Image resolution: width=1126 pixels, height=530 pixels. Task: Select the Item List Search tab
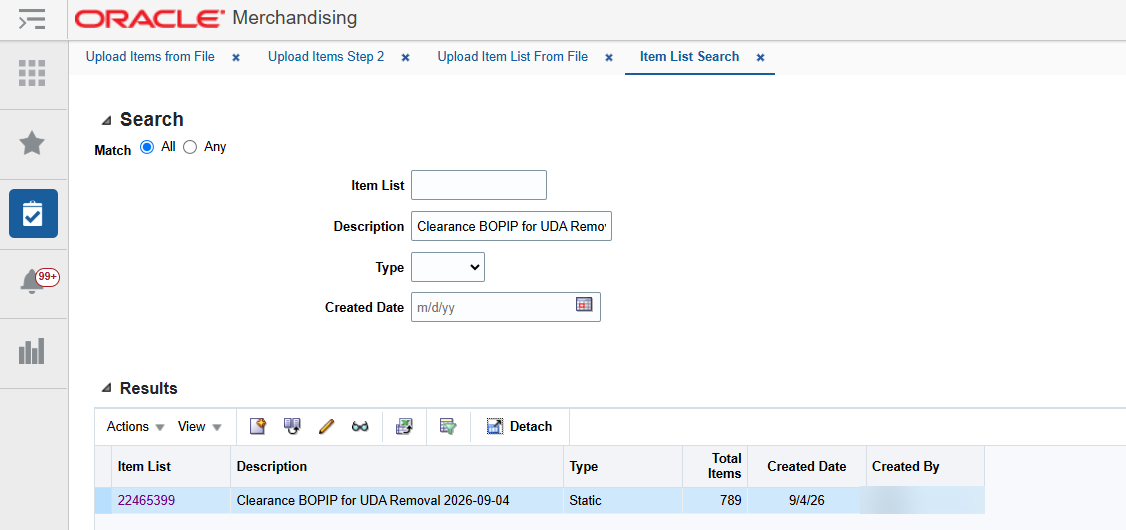point(689,57)
